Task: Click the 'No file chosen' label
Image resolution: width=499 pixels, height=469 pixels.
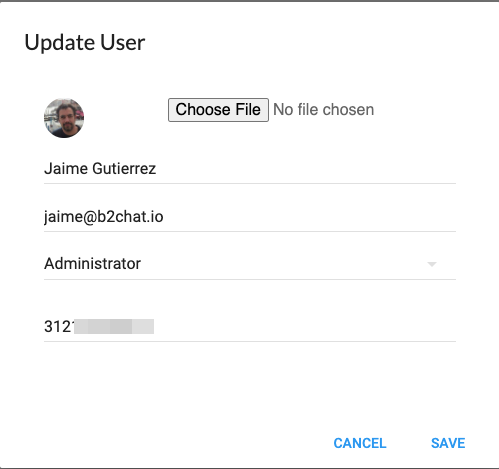Action: [324, 110]
